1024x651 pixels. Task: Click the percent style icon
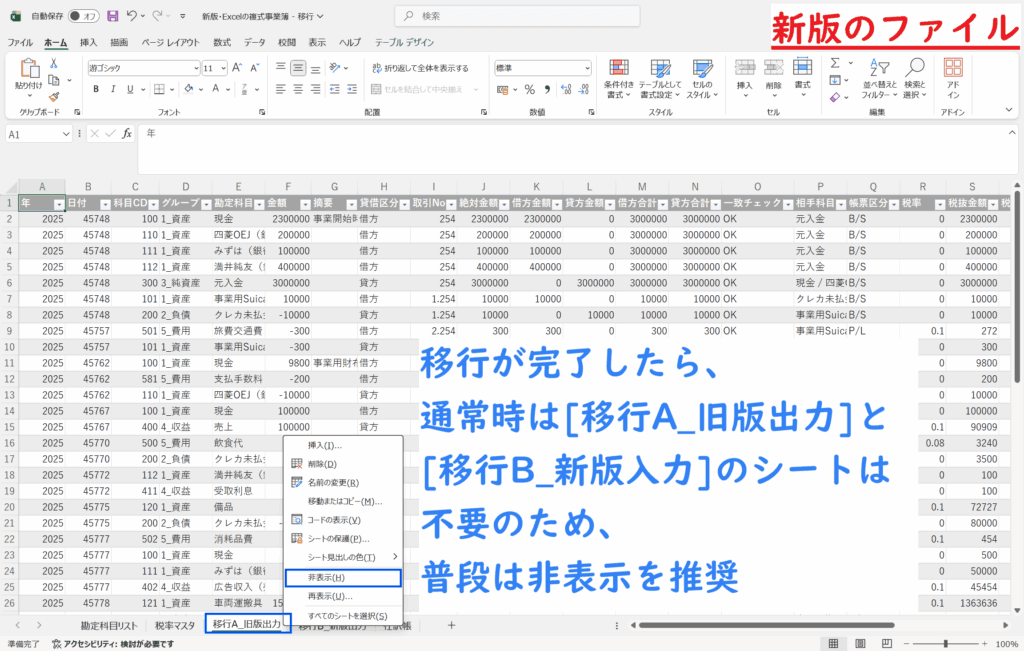530,89
